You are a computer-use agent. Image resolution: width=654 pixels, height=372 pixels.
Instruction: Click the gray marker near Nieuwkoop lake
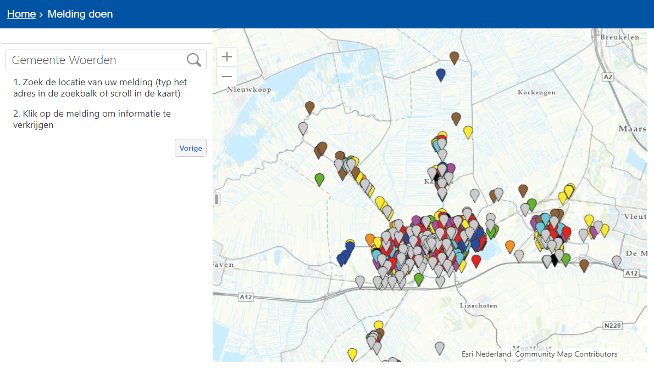[x=303, y=128]
